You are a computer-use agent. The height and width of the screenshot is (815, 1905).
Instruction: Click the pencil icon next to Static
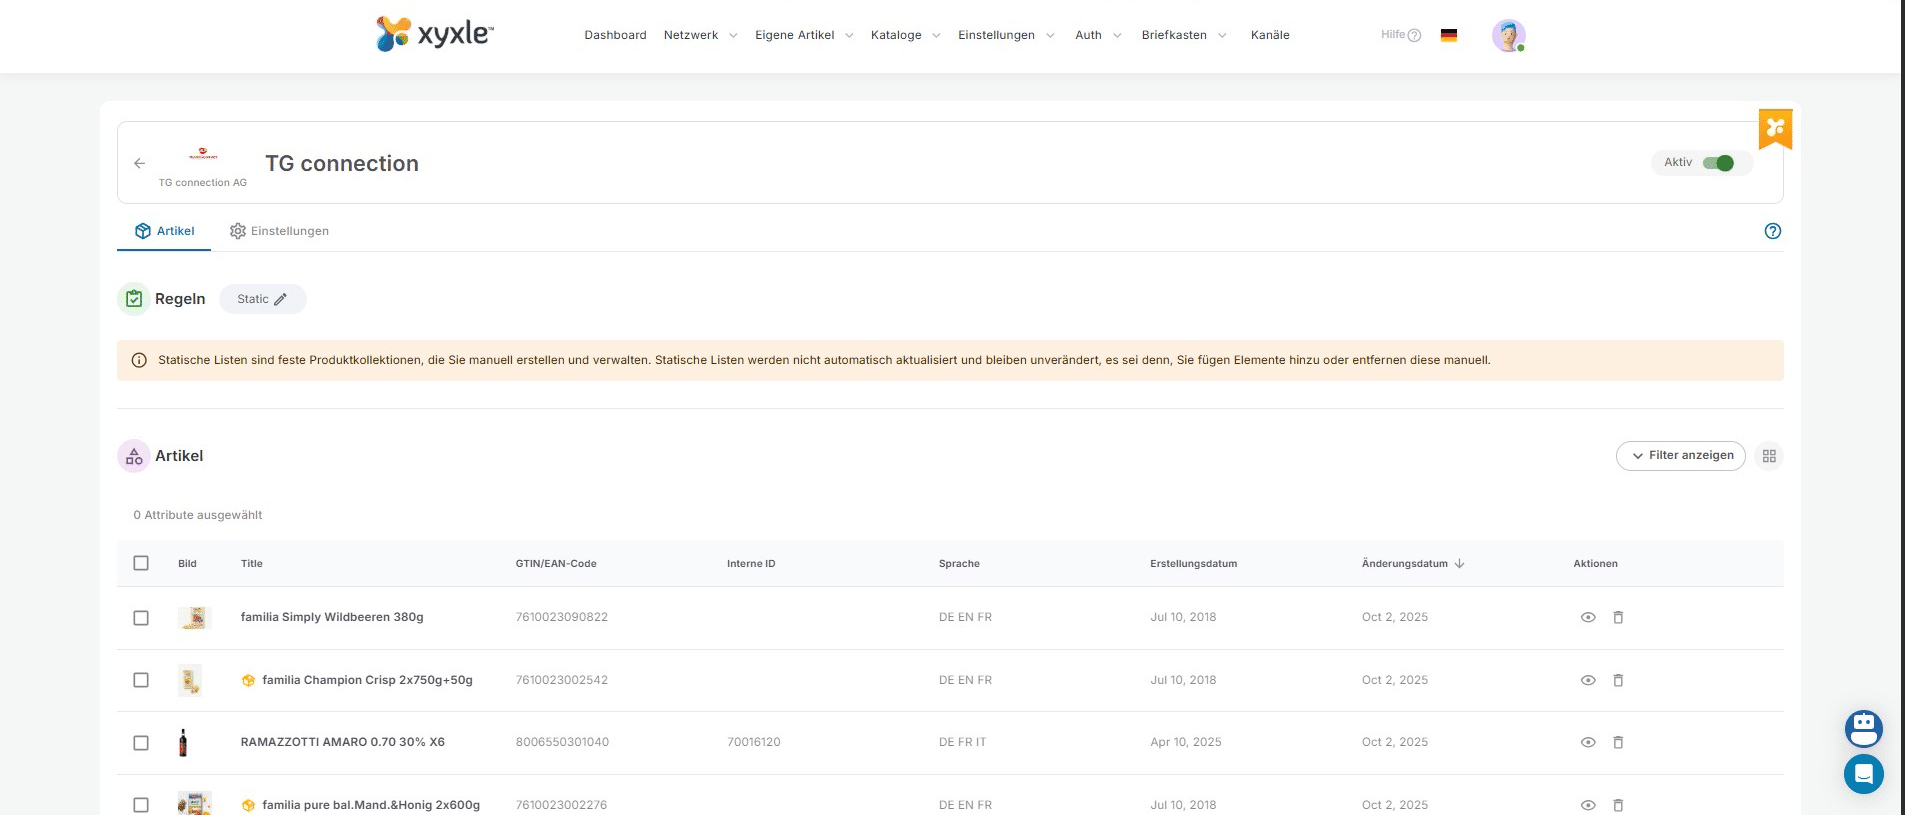pyautogui.click(x=281, y=299)
